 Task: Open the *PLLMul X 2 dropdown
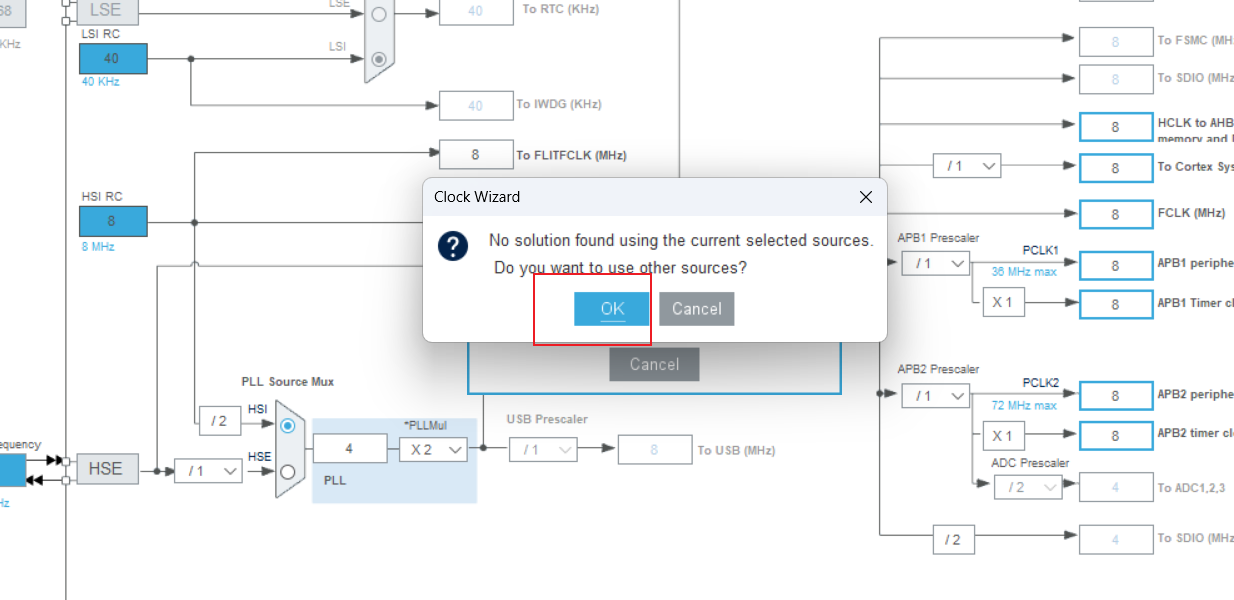434,450
